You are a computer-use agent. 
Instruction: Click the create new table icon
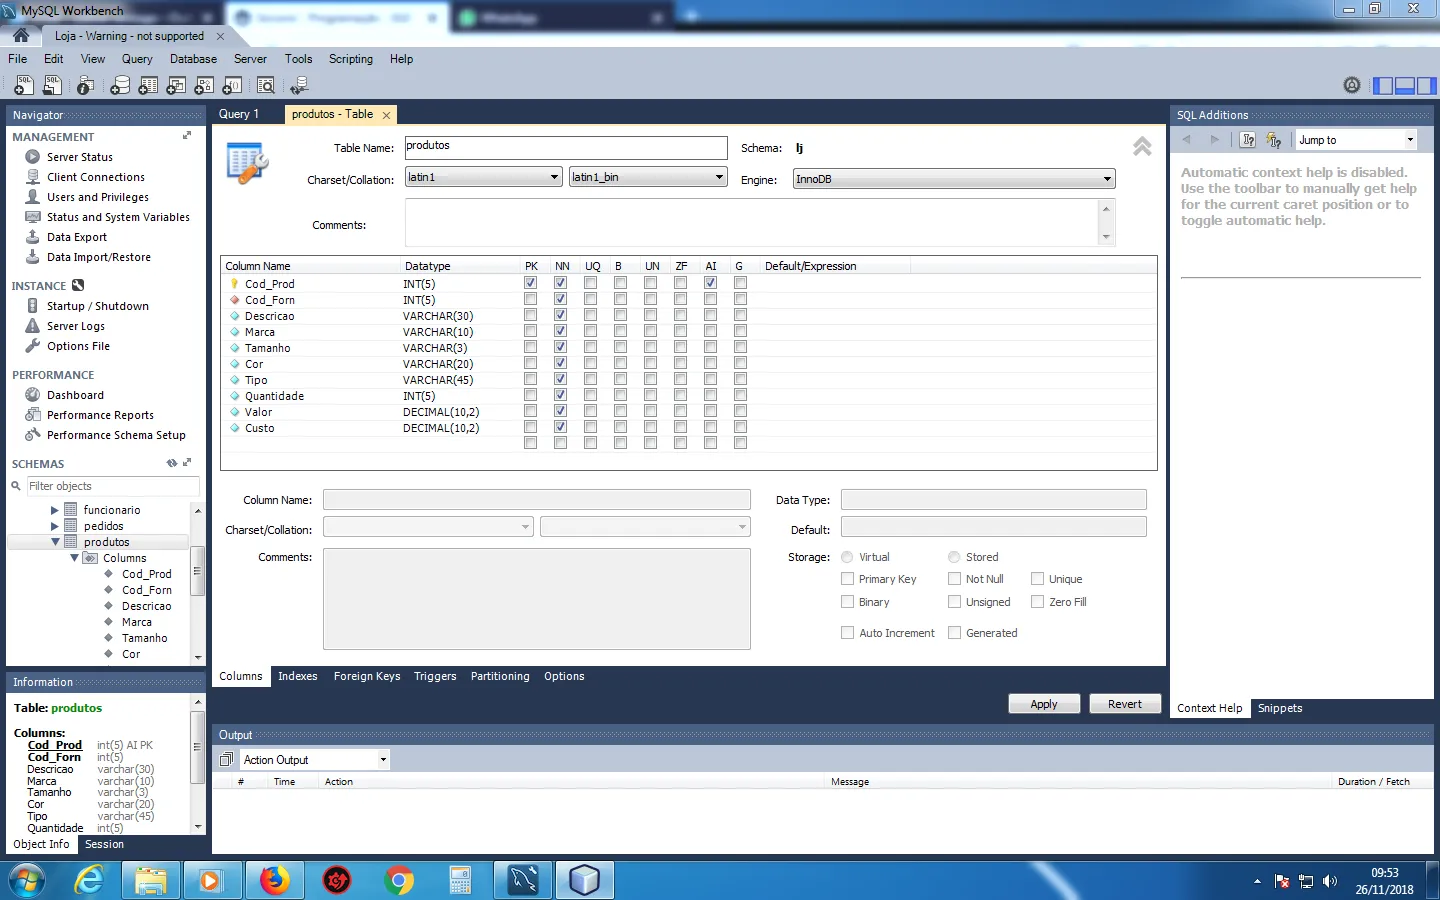(x=148, y=86)
